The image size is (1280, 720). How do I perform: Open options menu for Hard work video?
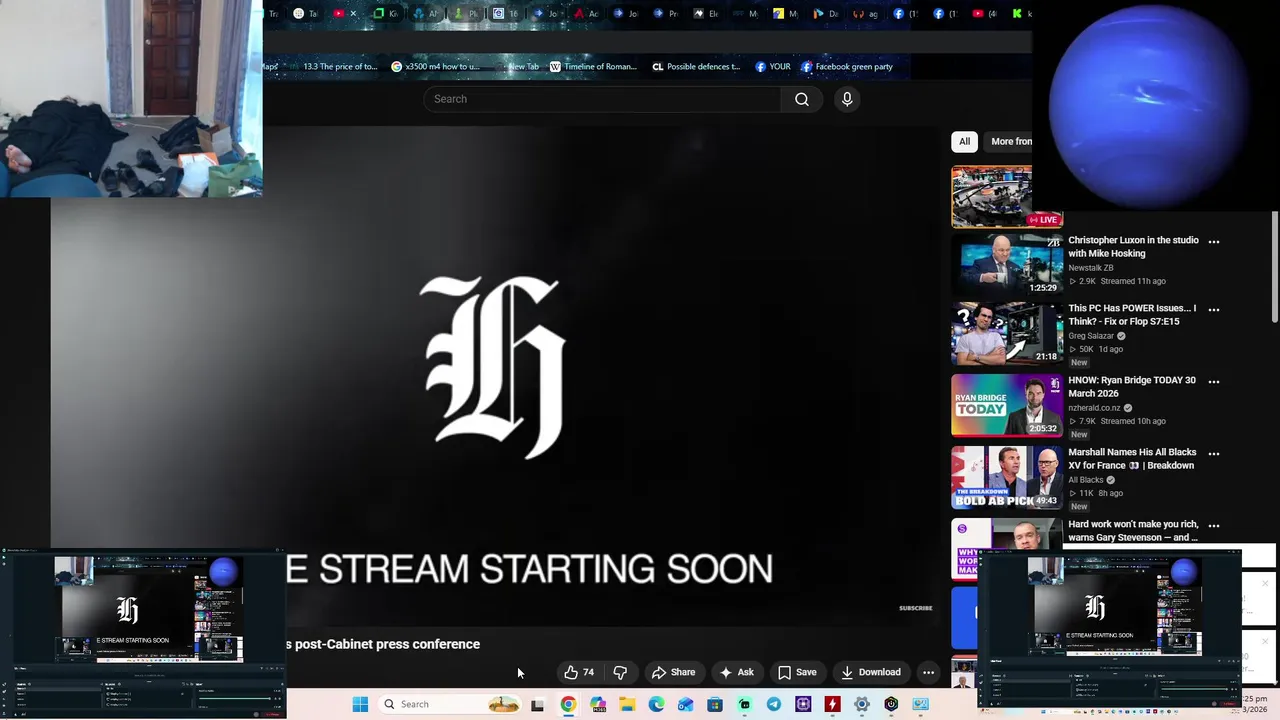click(x=1214, y=526)
